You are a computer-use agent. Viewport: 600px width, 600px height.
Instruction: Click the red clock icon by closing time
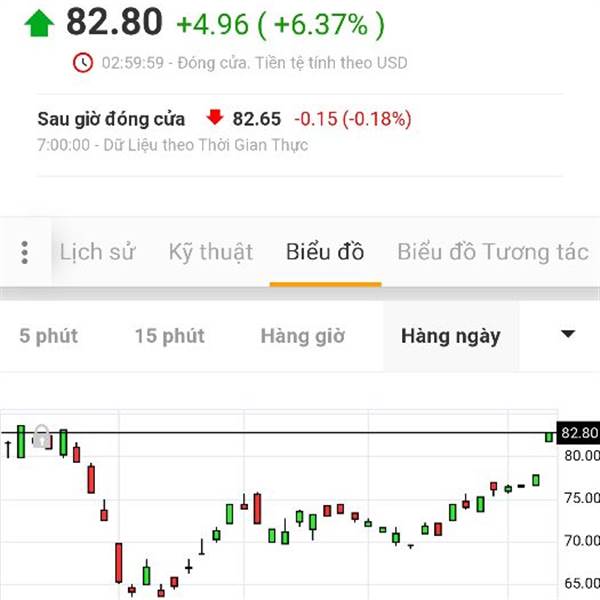(x=83, y=63)
